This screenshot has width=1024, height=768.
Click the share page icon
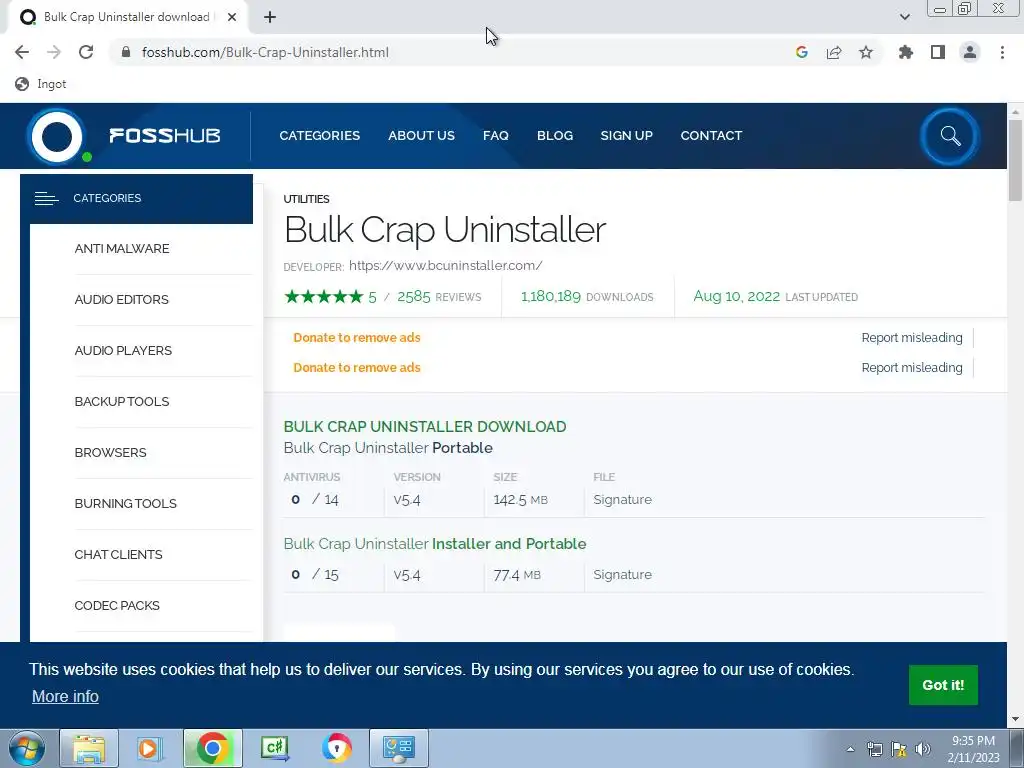pos(834,52)
